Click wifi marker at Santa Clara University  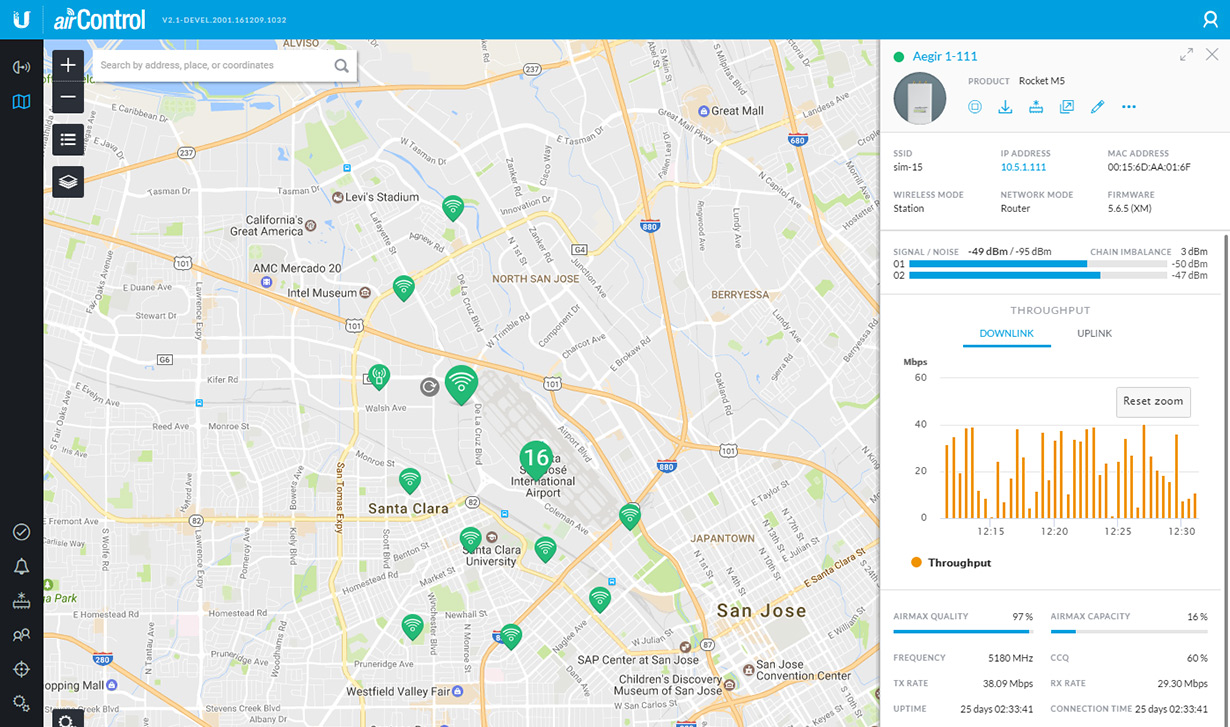click(470, 540)
